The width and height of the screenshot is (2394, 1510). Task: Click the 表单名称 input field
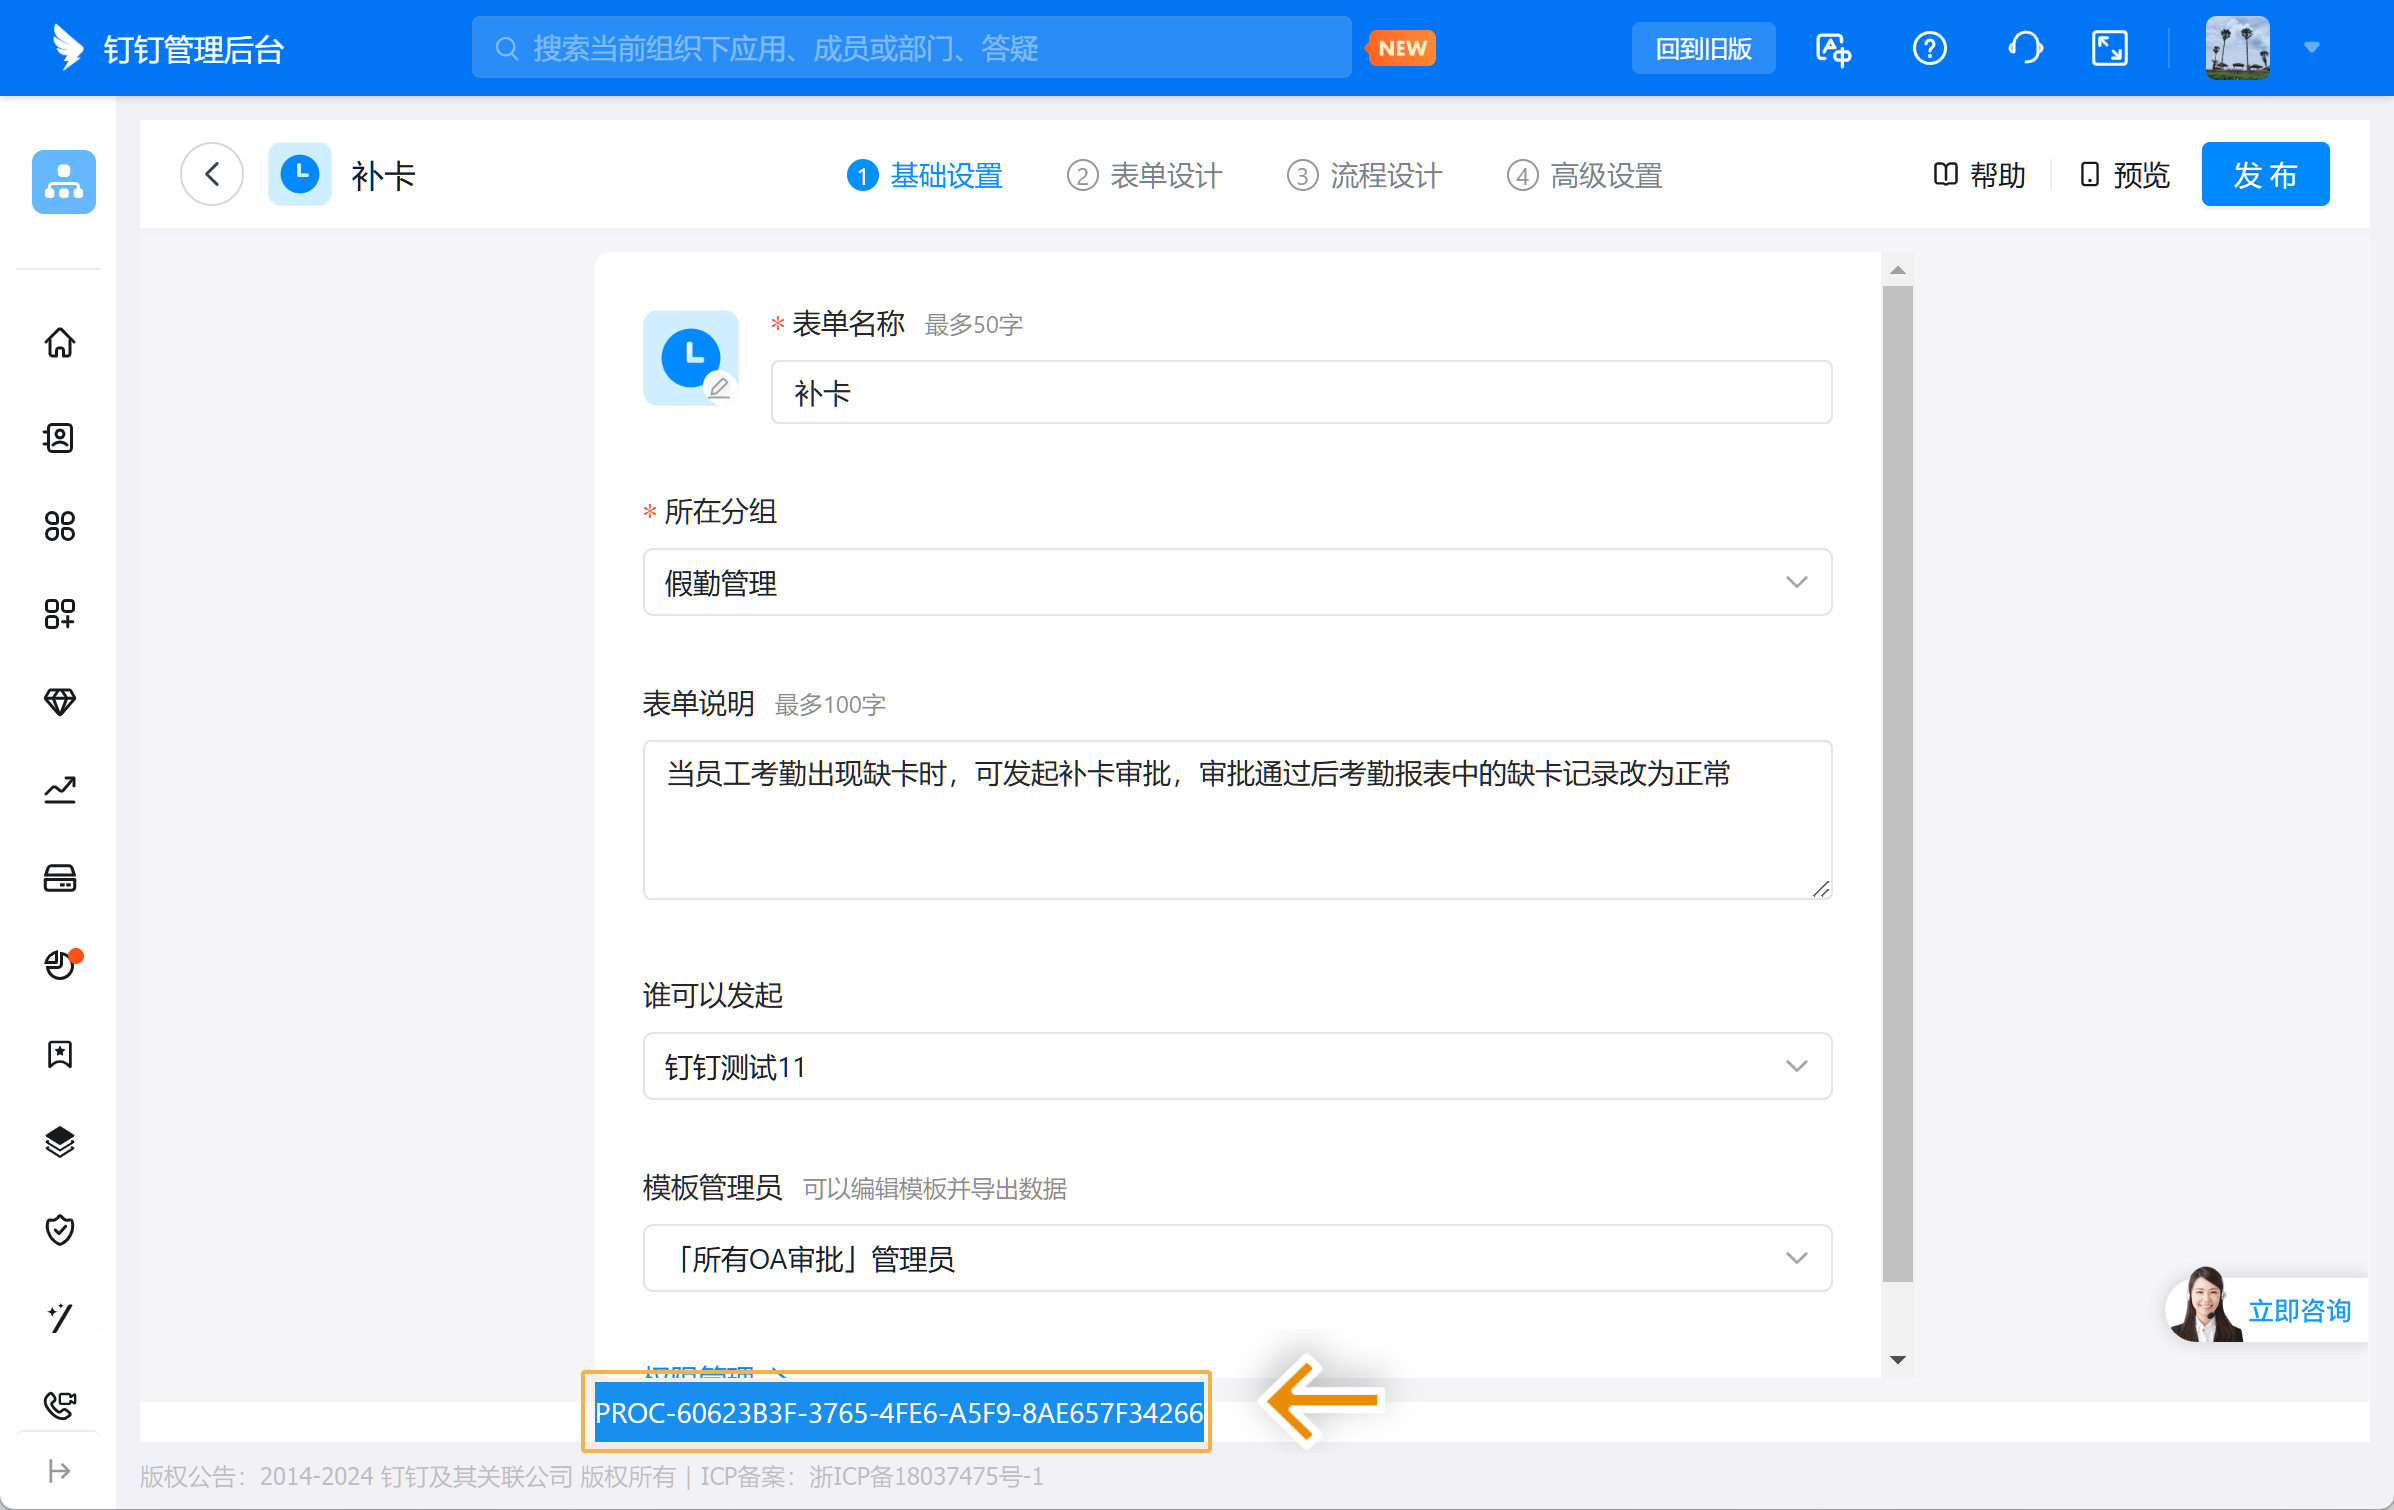pyautogui.click(x=1300, y=392)
